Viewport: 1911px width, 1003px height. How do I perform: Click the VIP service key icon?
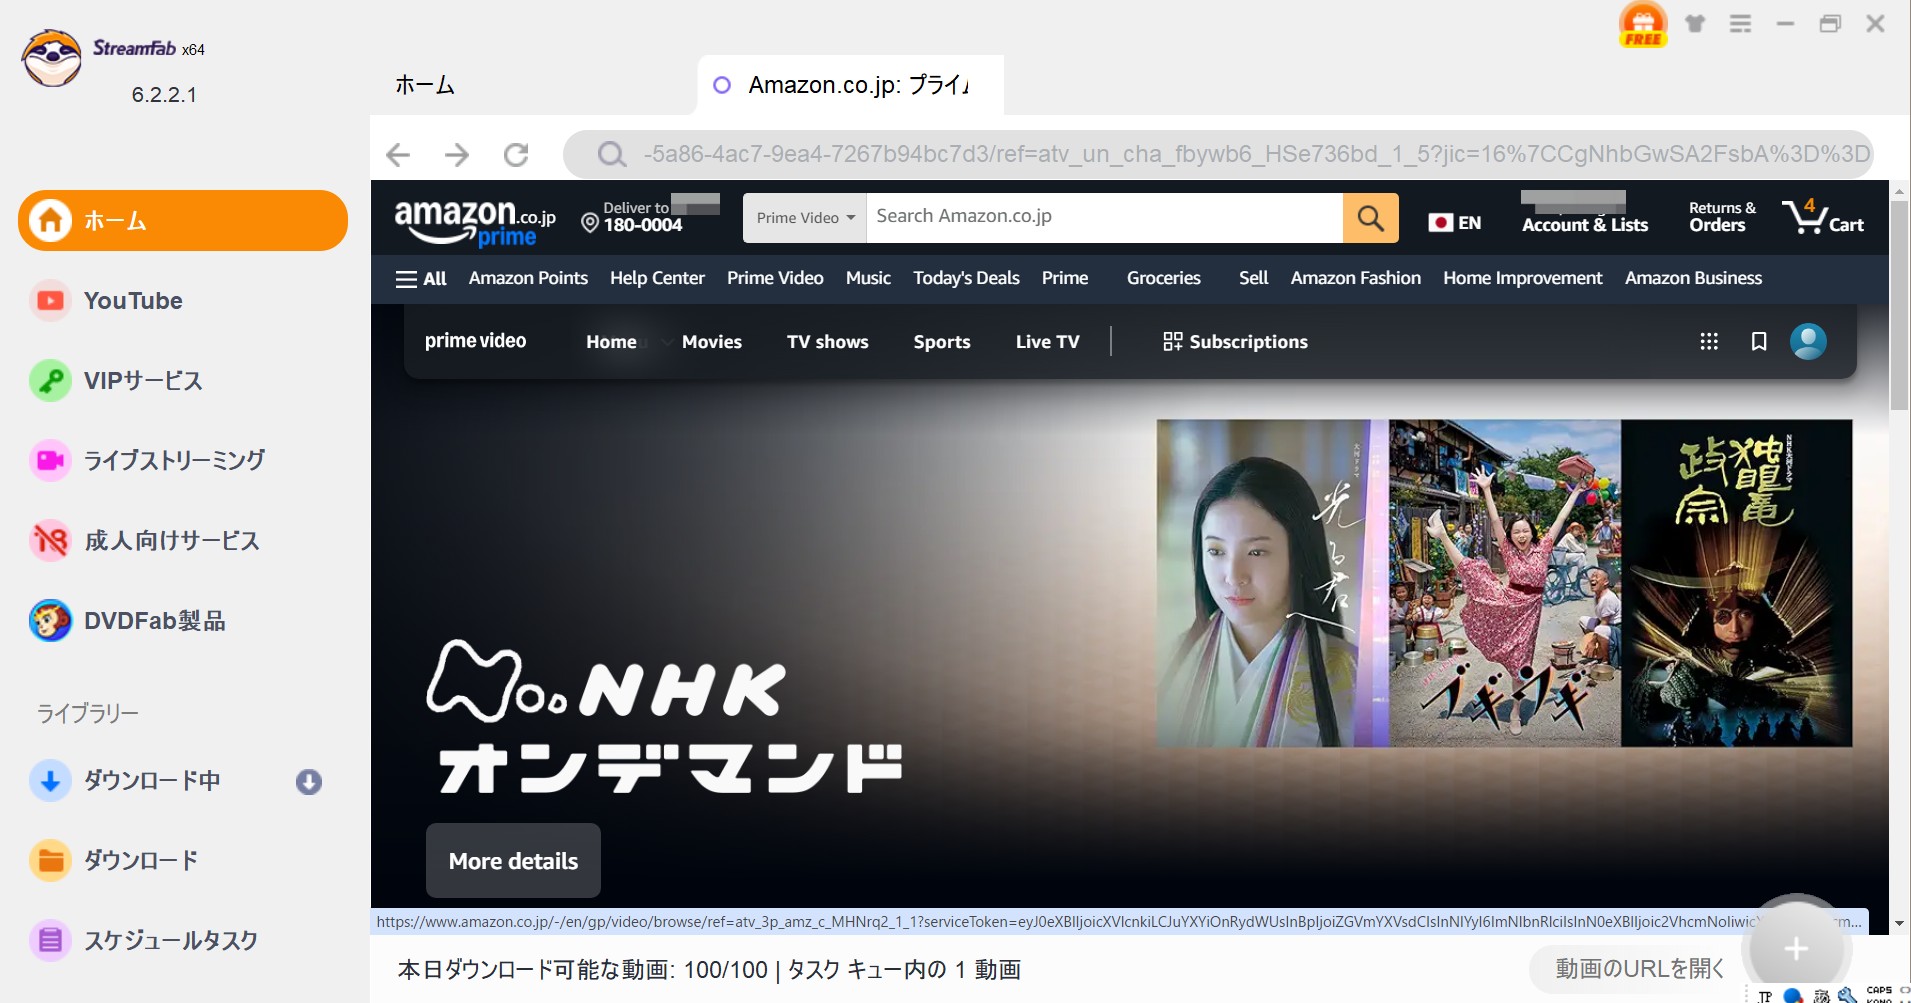[50, 381]
